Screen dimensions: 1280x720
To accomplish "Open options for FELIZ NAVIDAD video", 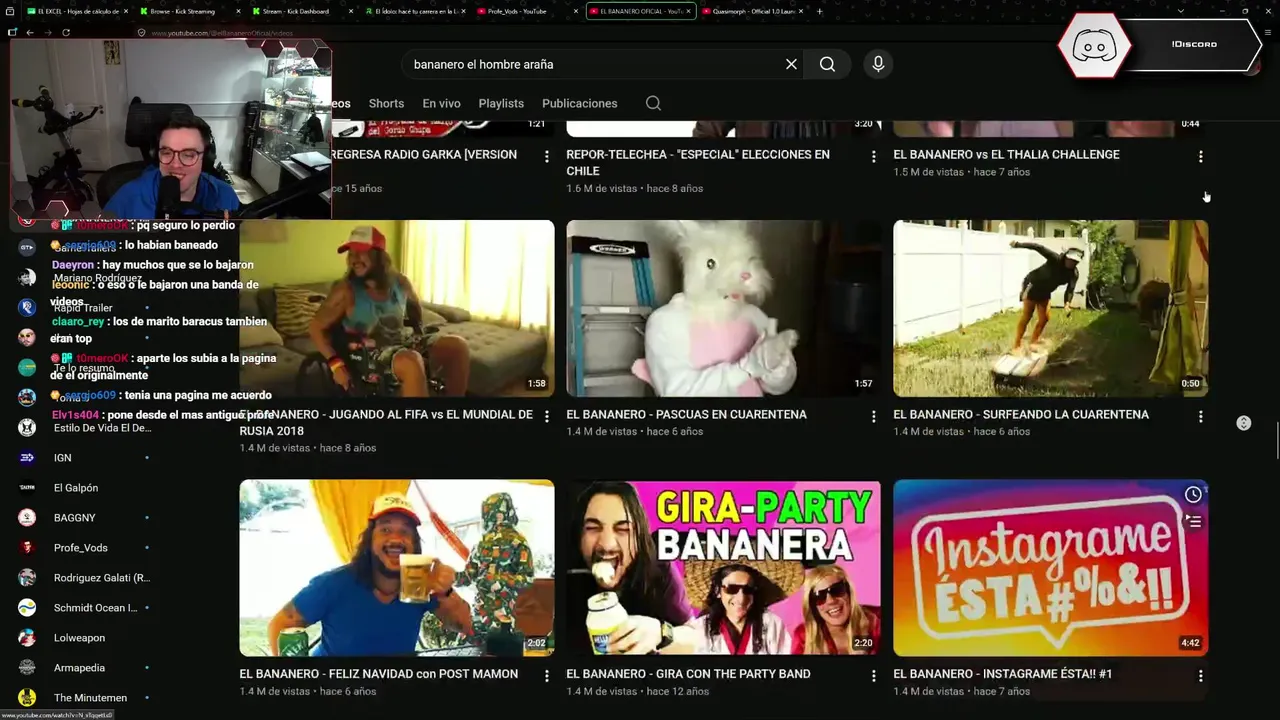I will click(546, 676).
